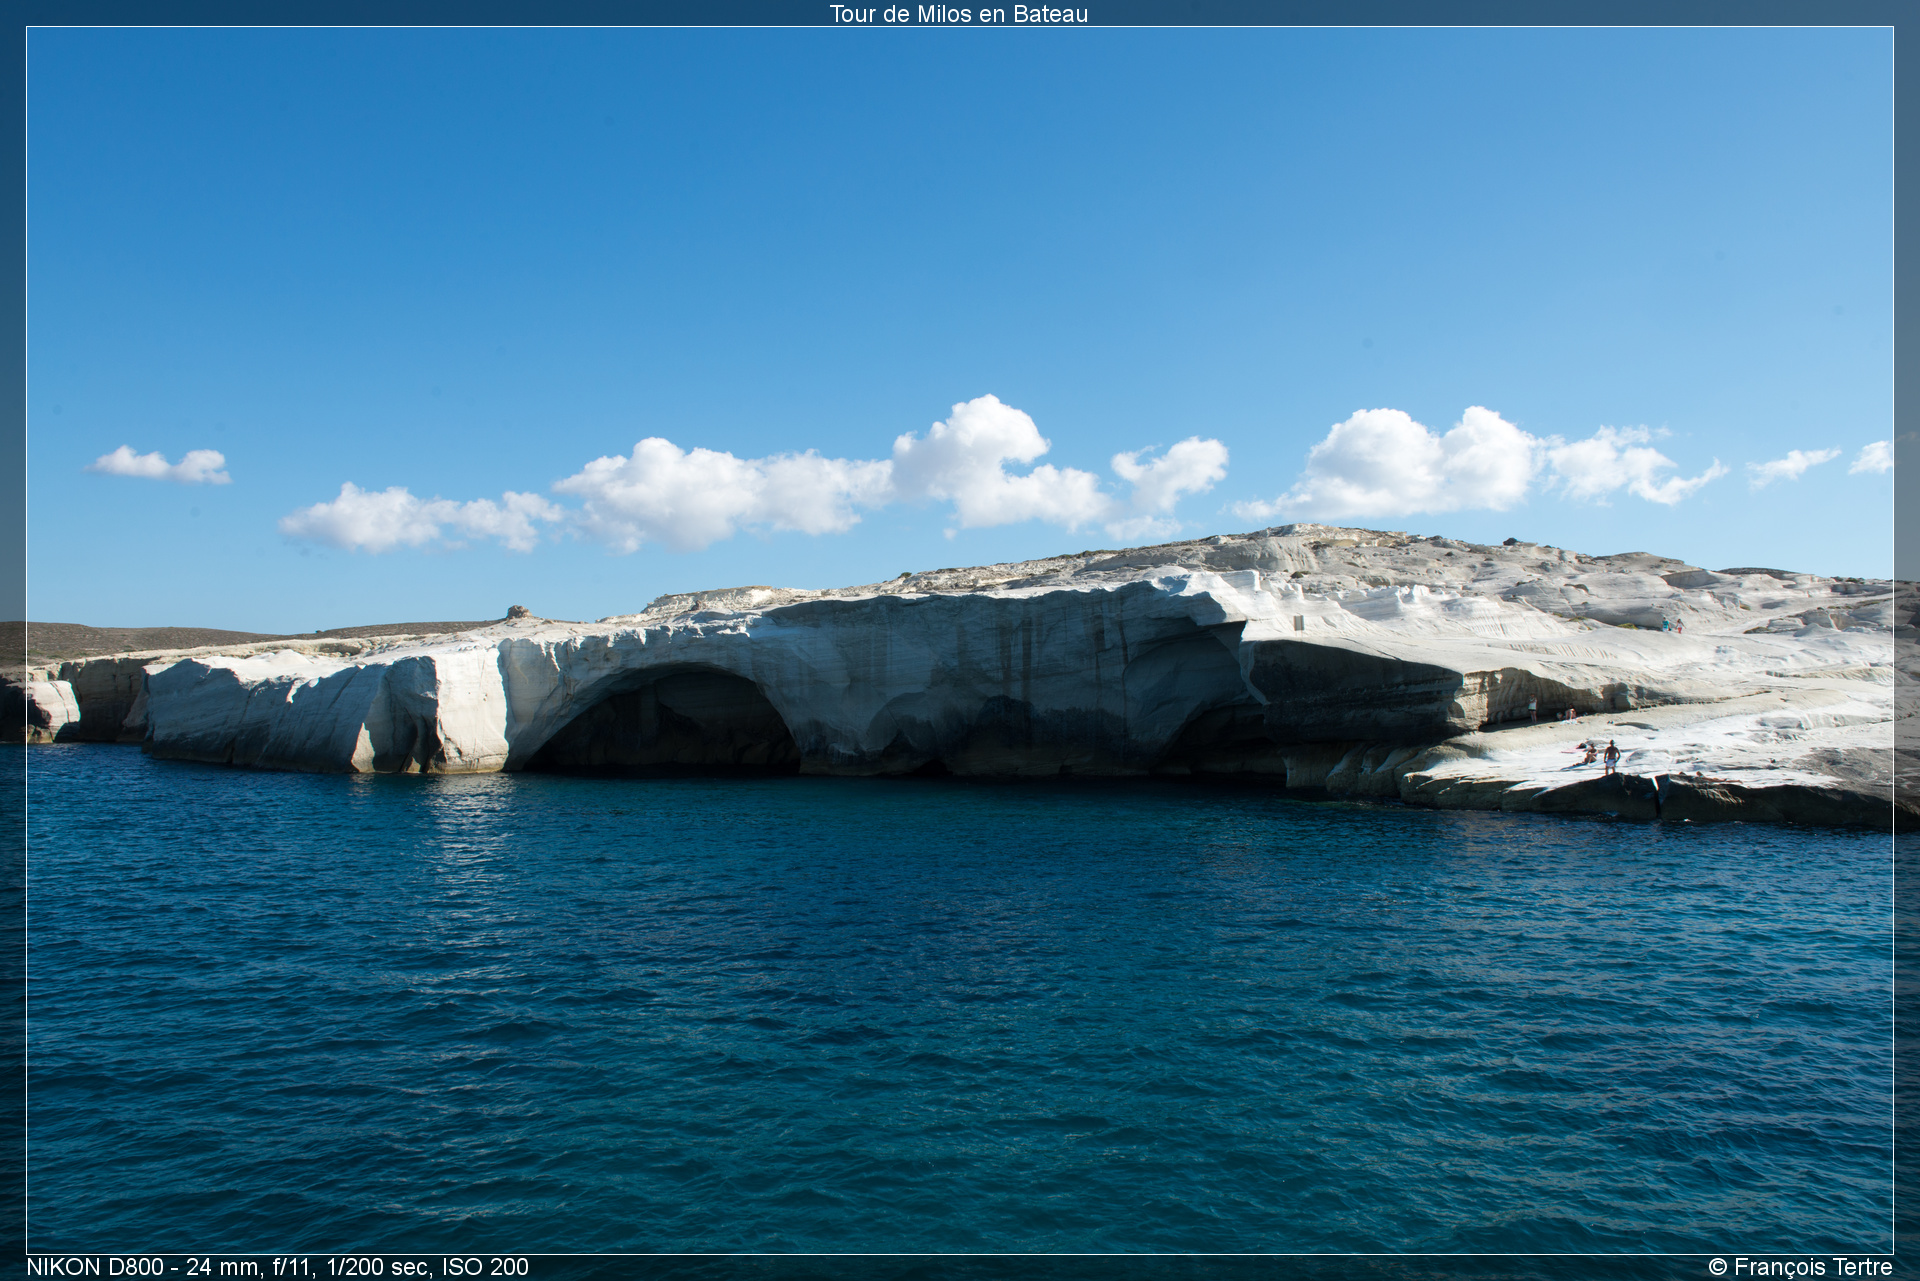Click the cliff and sea photograph

[x=960, y=640]
